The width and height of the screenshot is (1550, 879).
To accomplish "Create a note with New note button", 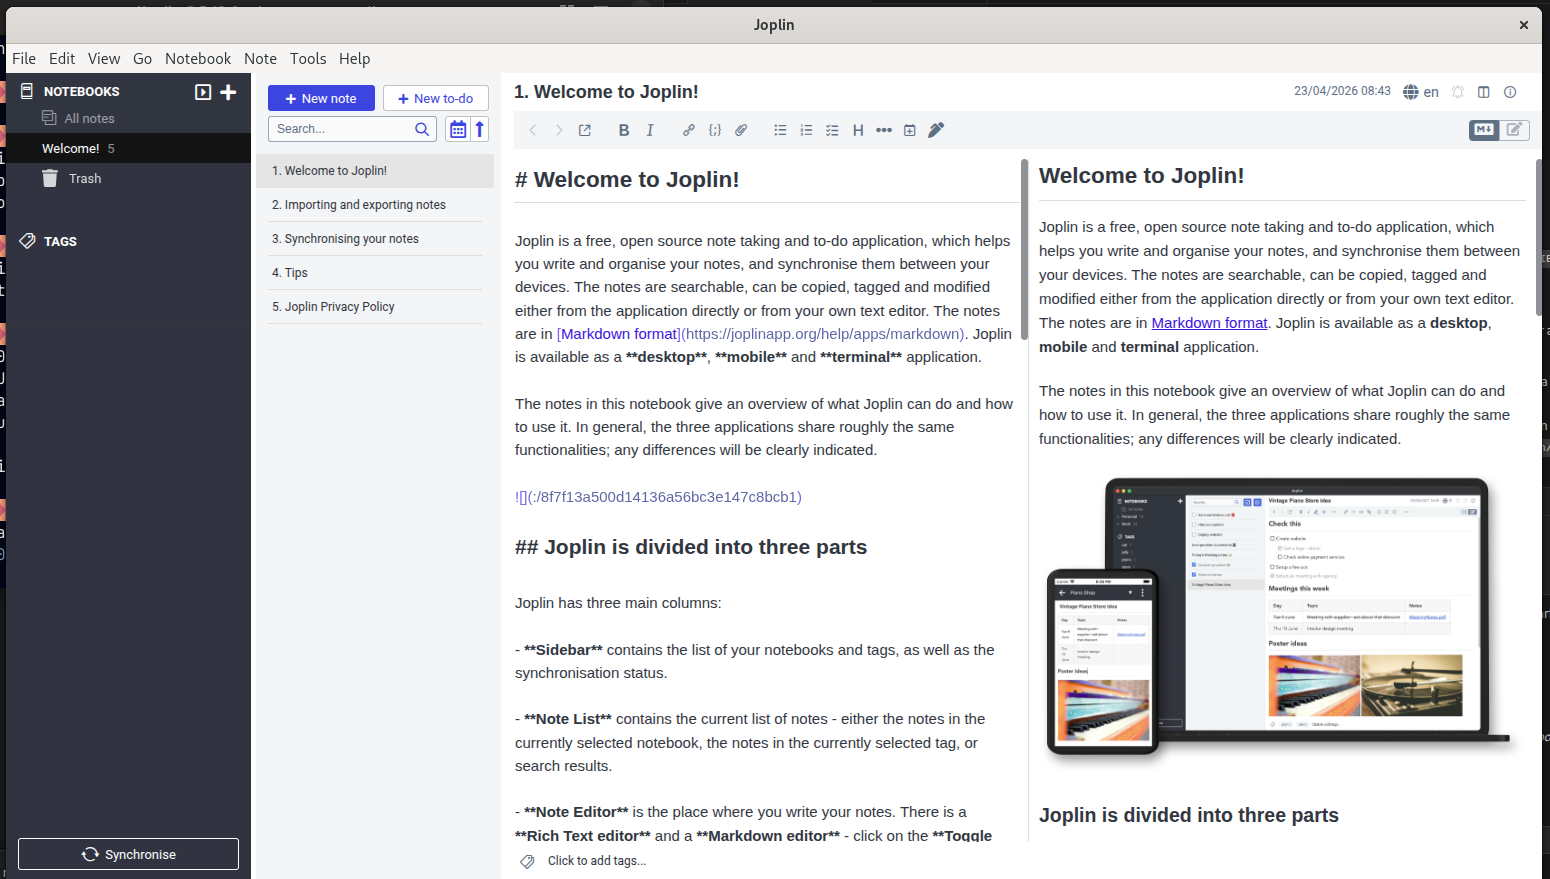I will pyautogui.click(x=321, y=98).
